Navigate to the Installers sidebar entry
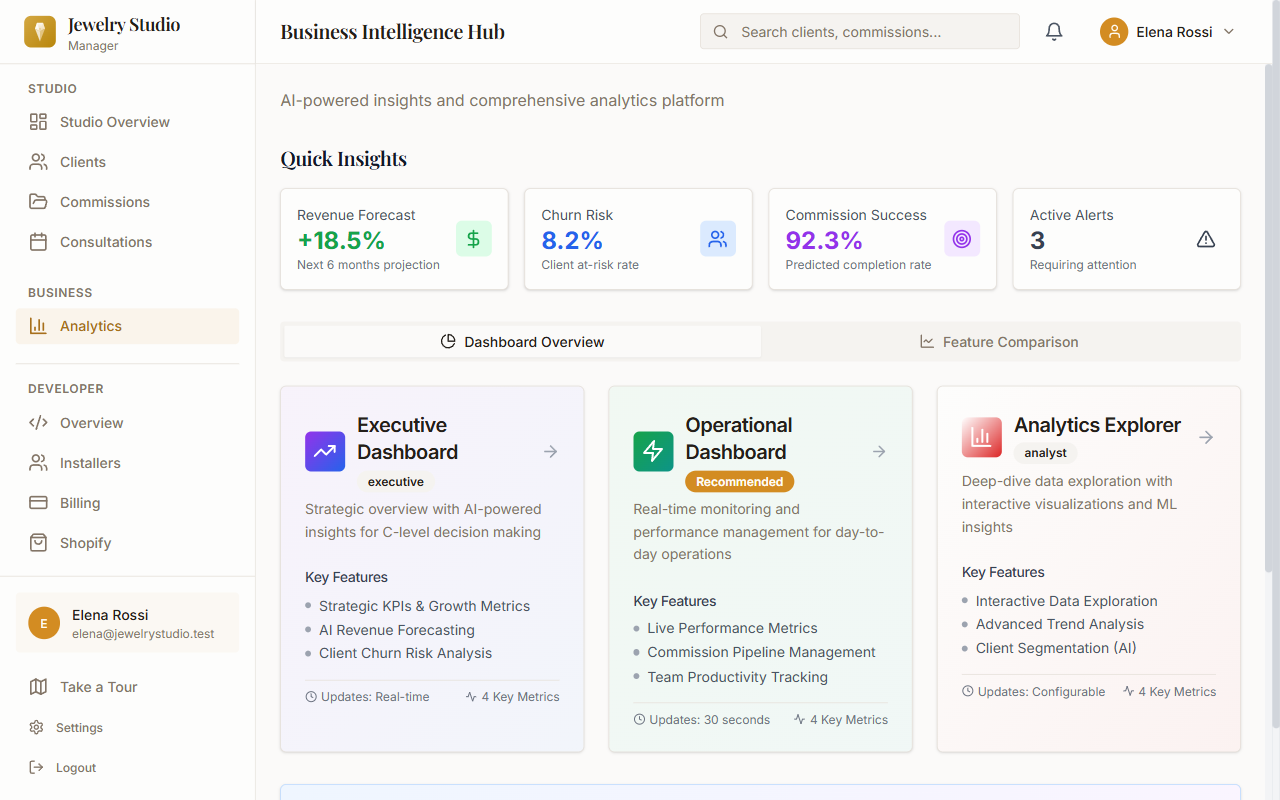The height and width of the screenshot is (800, 1280). click(89, 462)
